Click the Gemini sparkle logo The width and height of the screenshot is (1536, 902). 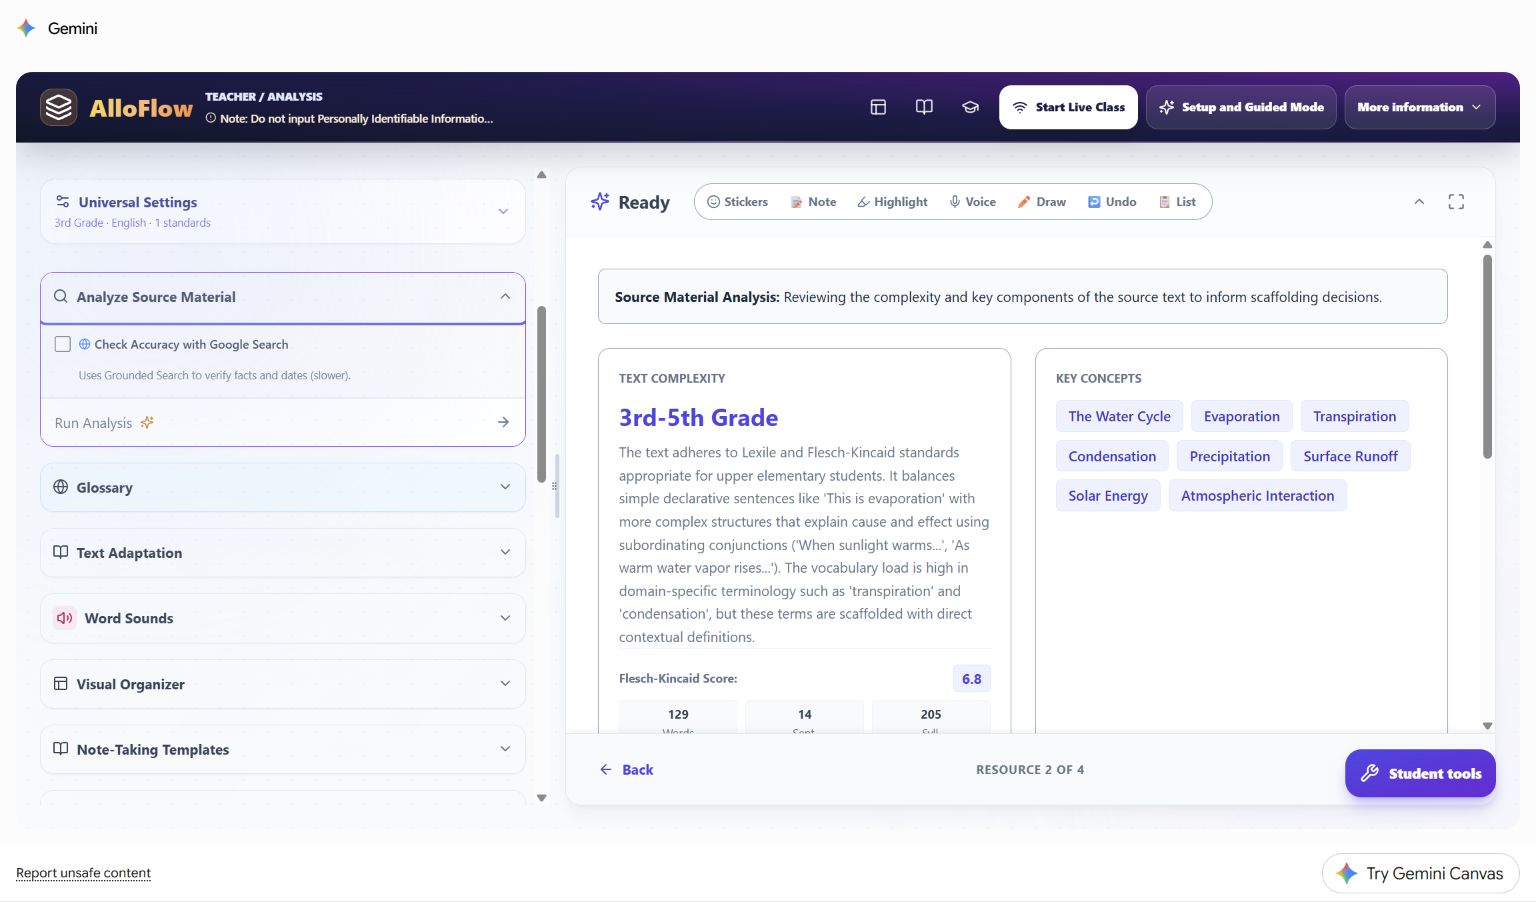pyautogui.click(x=27, y=28)
